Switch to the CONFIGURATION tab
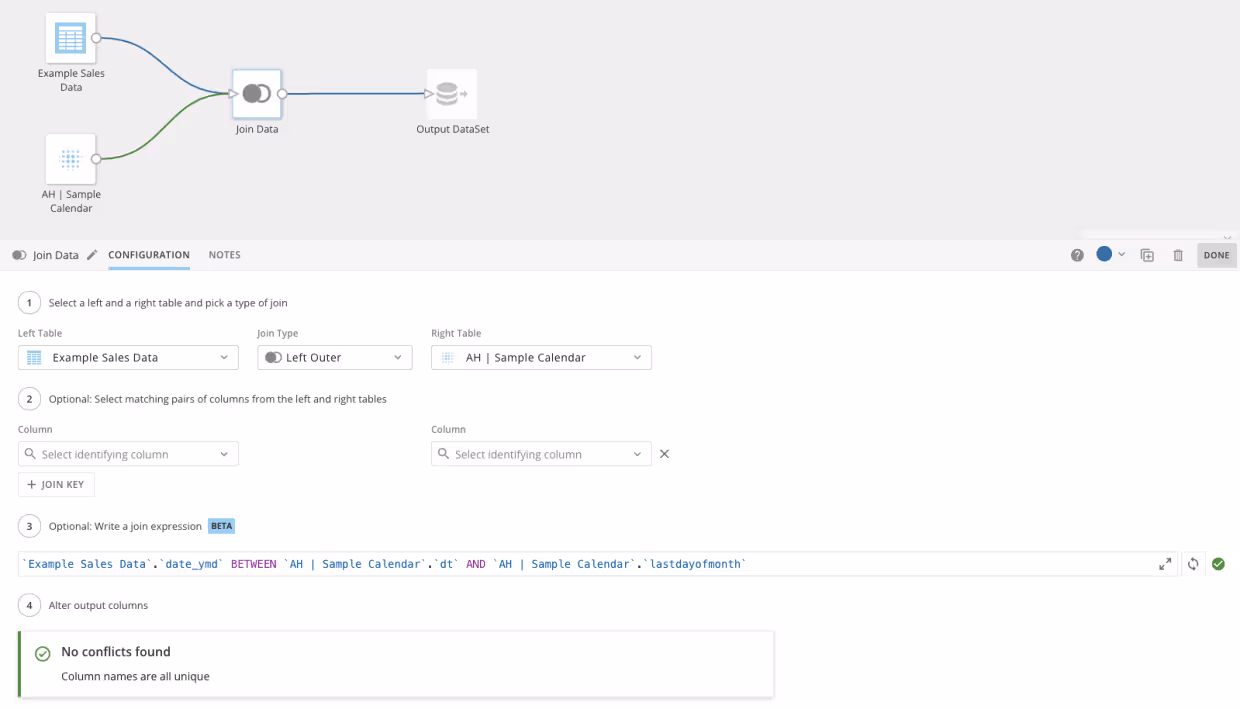The width and height of the screenshot is (1240, 709). click(149, 255)
